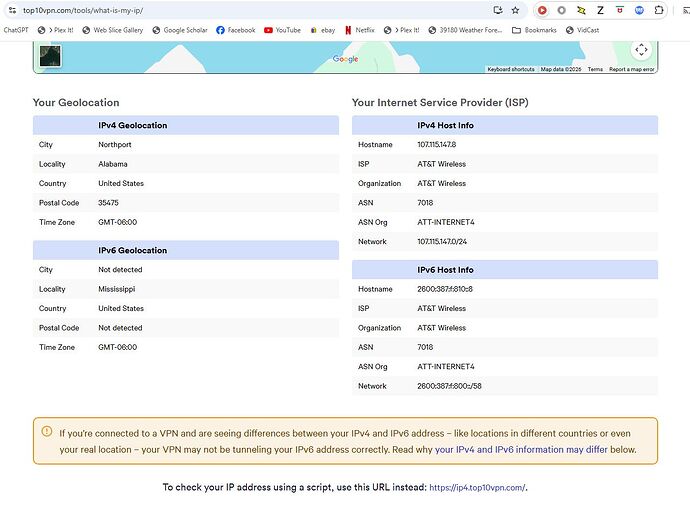Open the Netflix bookmark
The image size is (690, 505).
tap(360, 30)
